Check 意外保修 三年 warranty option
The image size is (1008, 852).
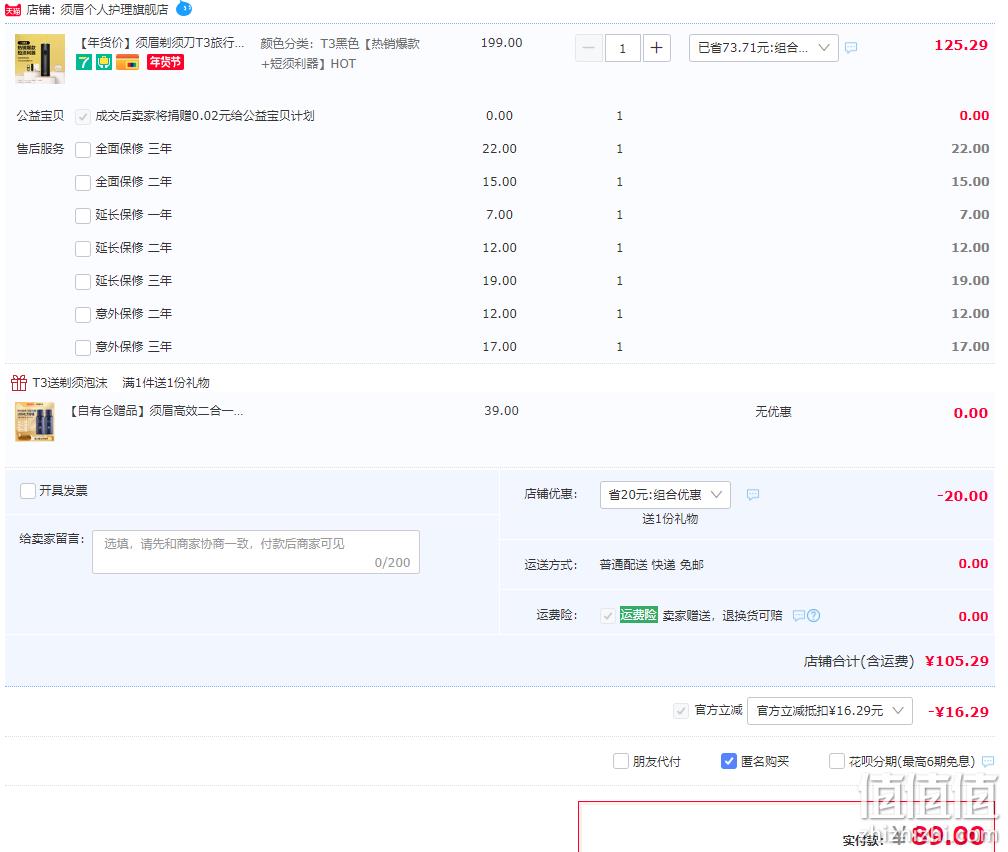(82, 348)
